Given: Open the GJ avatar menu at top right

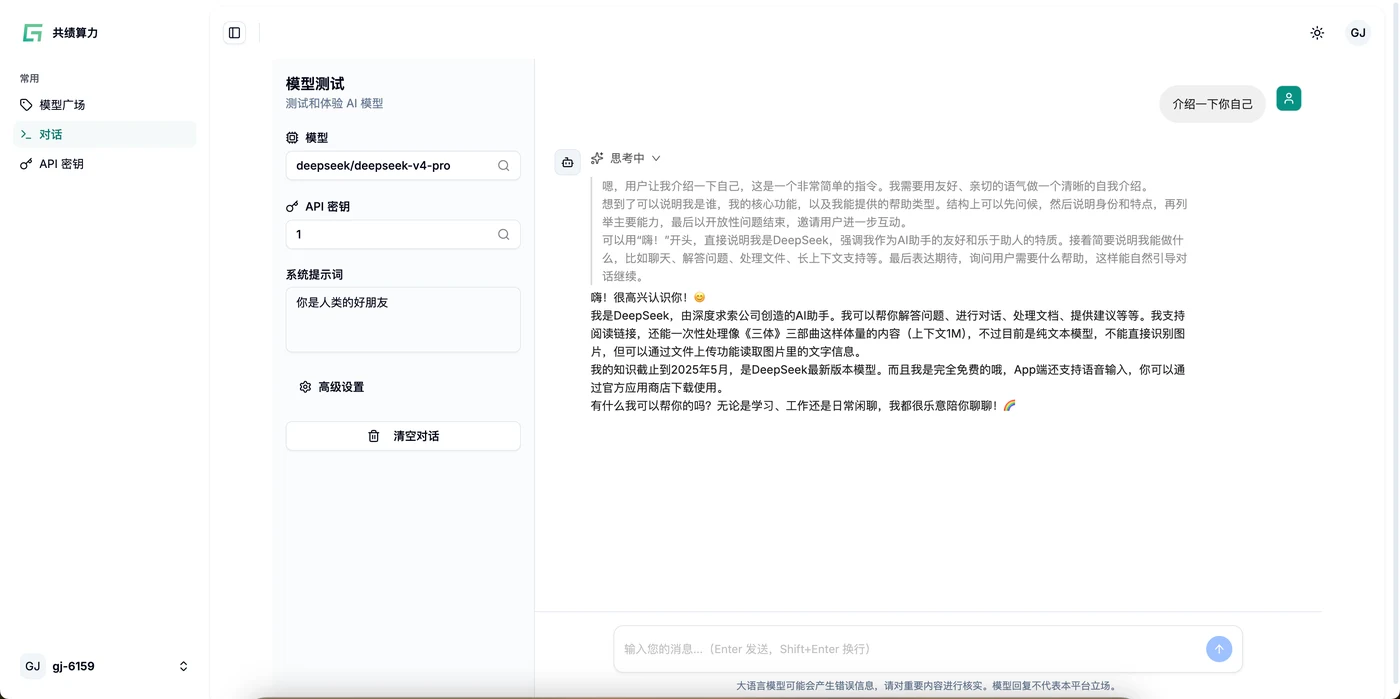Looking at the screenshot, I should [x=1358, y=33].
